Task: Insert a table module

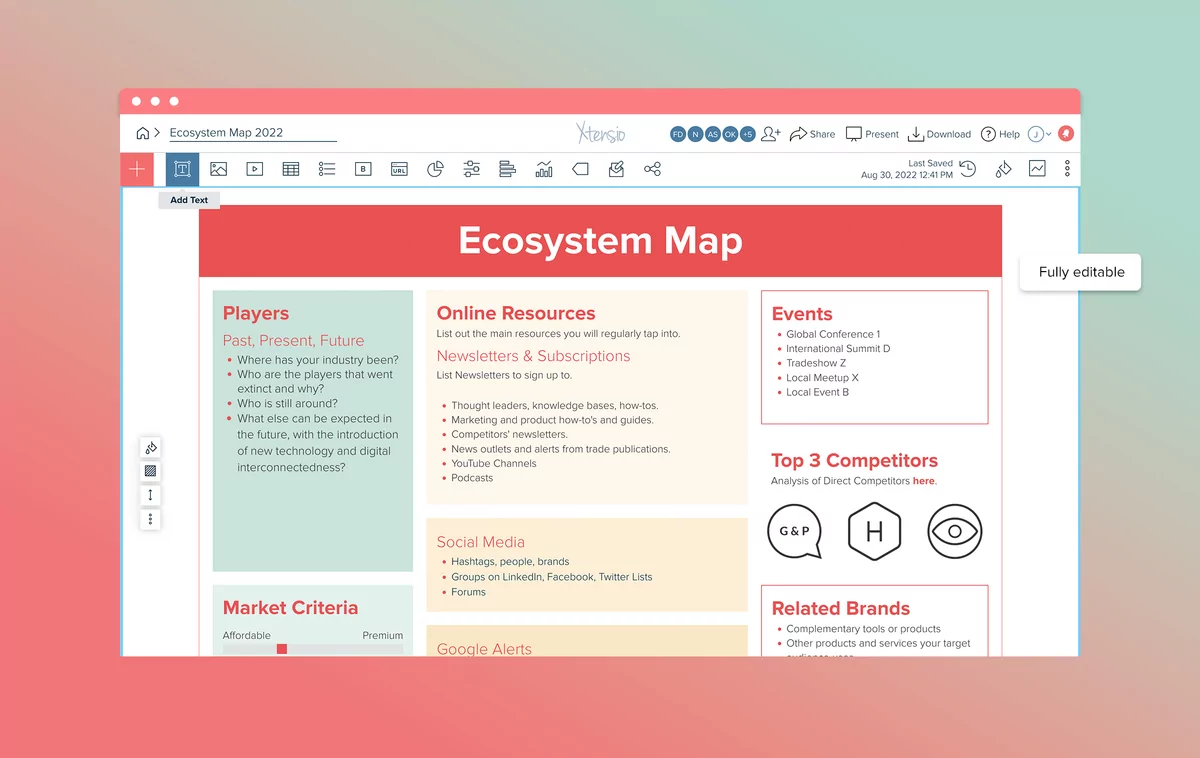Action: click(290, 169)
